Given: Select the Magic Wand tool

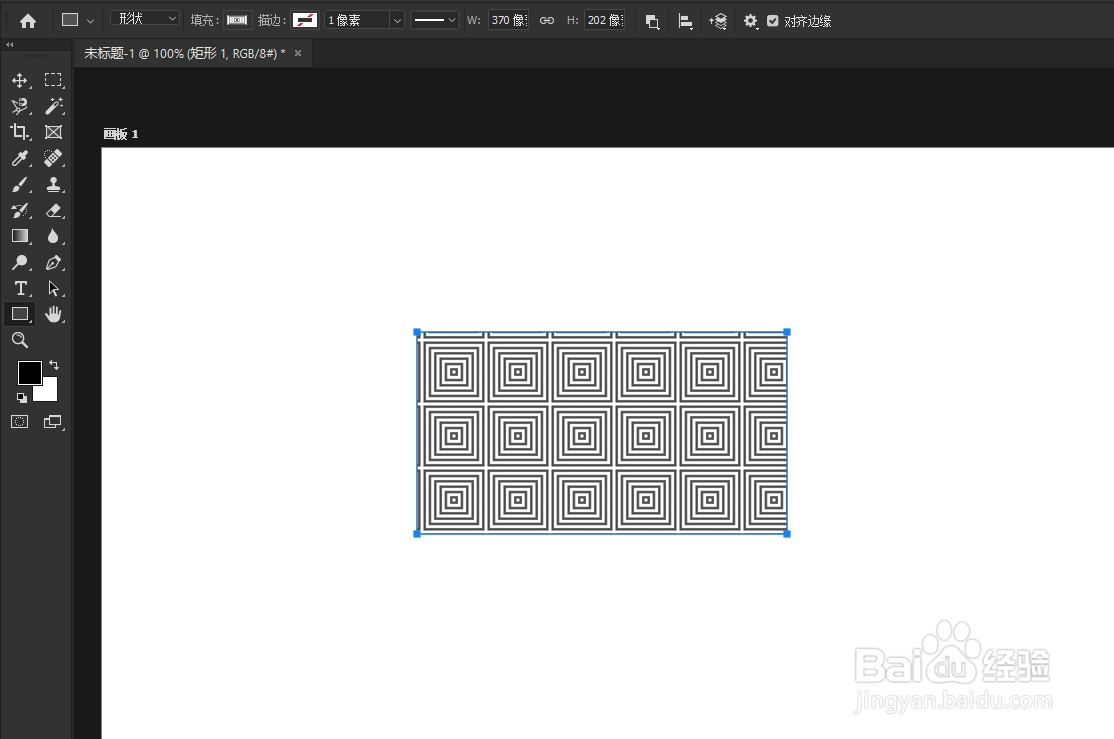Looking at the screenshot, I should coord(53,107).
